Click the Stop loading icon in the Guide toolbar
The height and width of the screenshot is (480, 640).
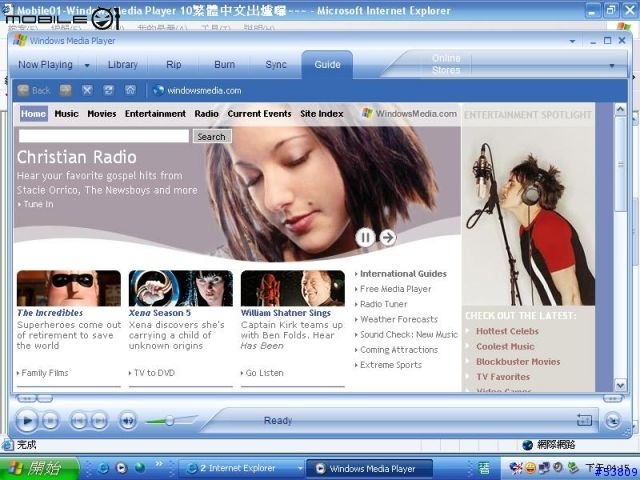[x=87, y=91]
